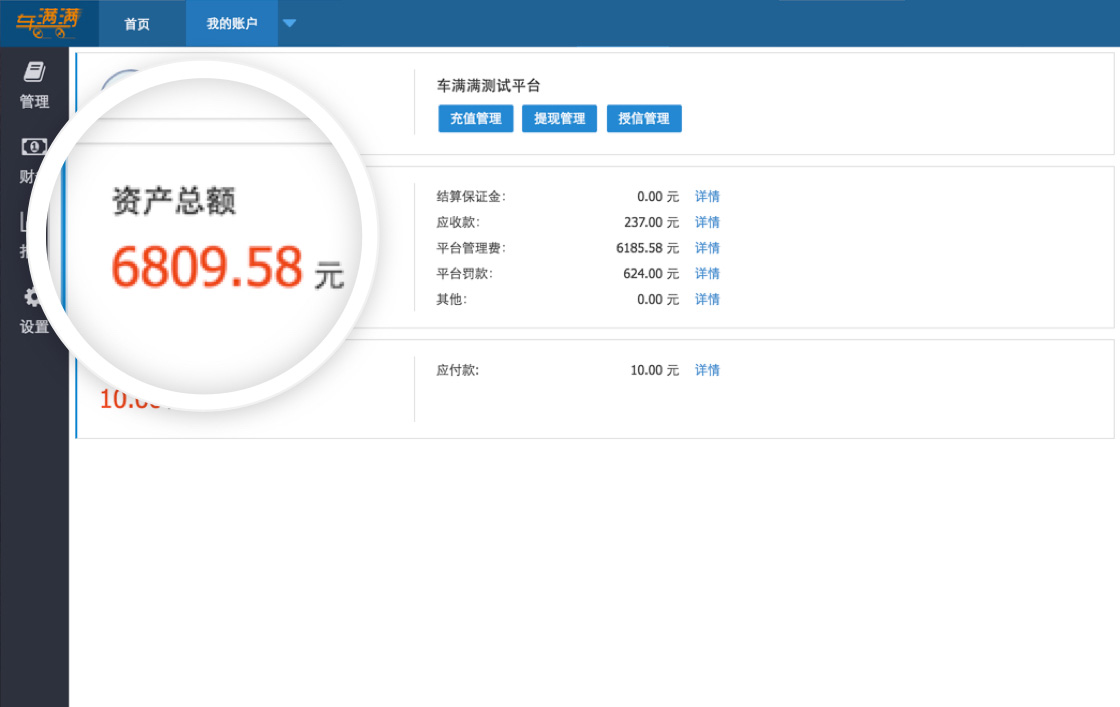View 详情 for 应付款
The image size is (1120, 707).
pyautogui.click(x=707, y=370)
